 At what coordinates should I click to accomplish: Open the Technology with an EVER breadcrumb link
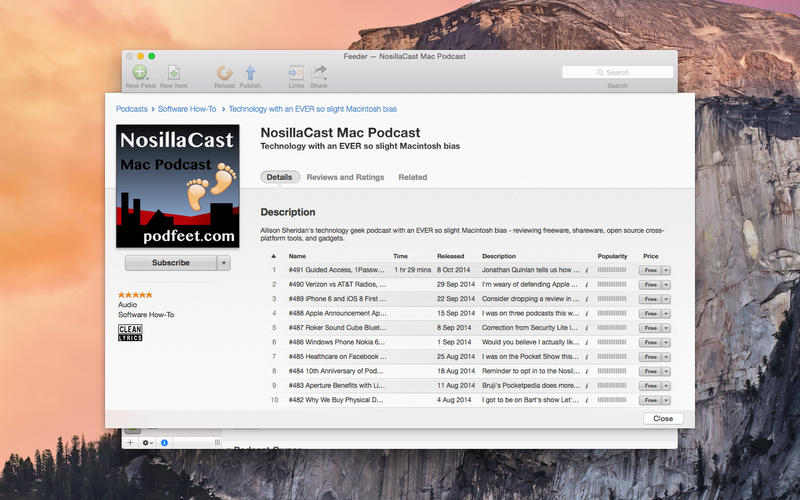[312, 109]
